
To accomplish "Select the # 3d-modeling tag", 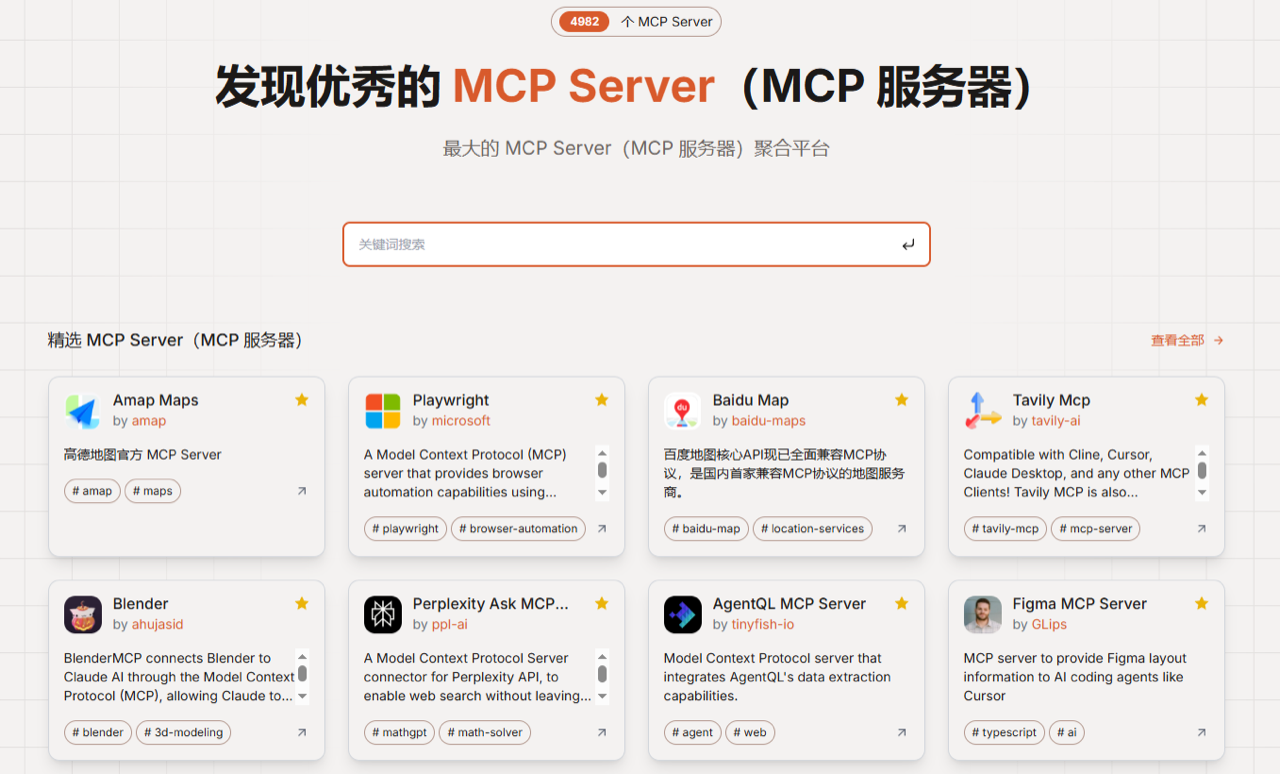I will (183, 733).
